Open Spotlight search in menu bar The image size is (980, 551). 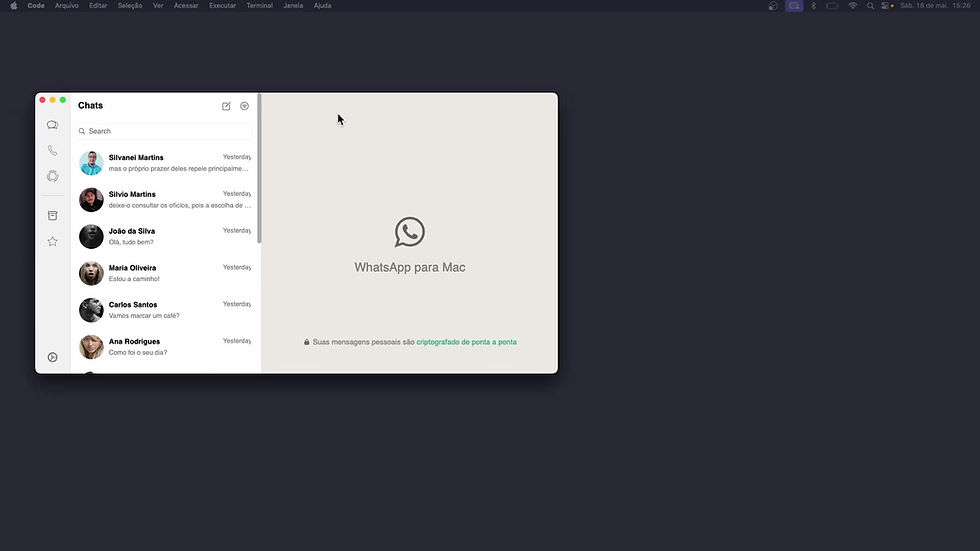870,6
